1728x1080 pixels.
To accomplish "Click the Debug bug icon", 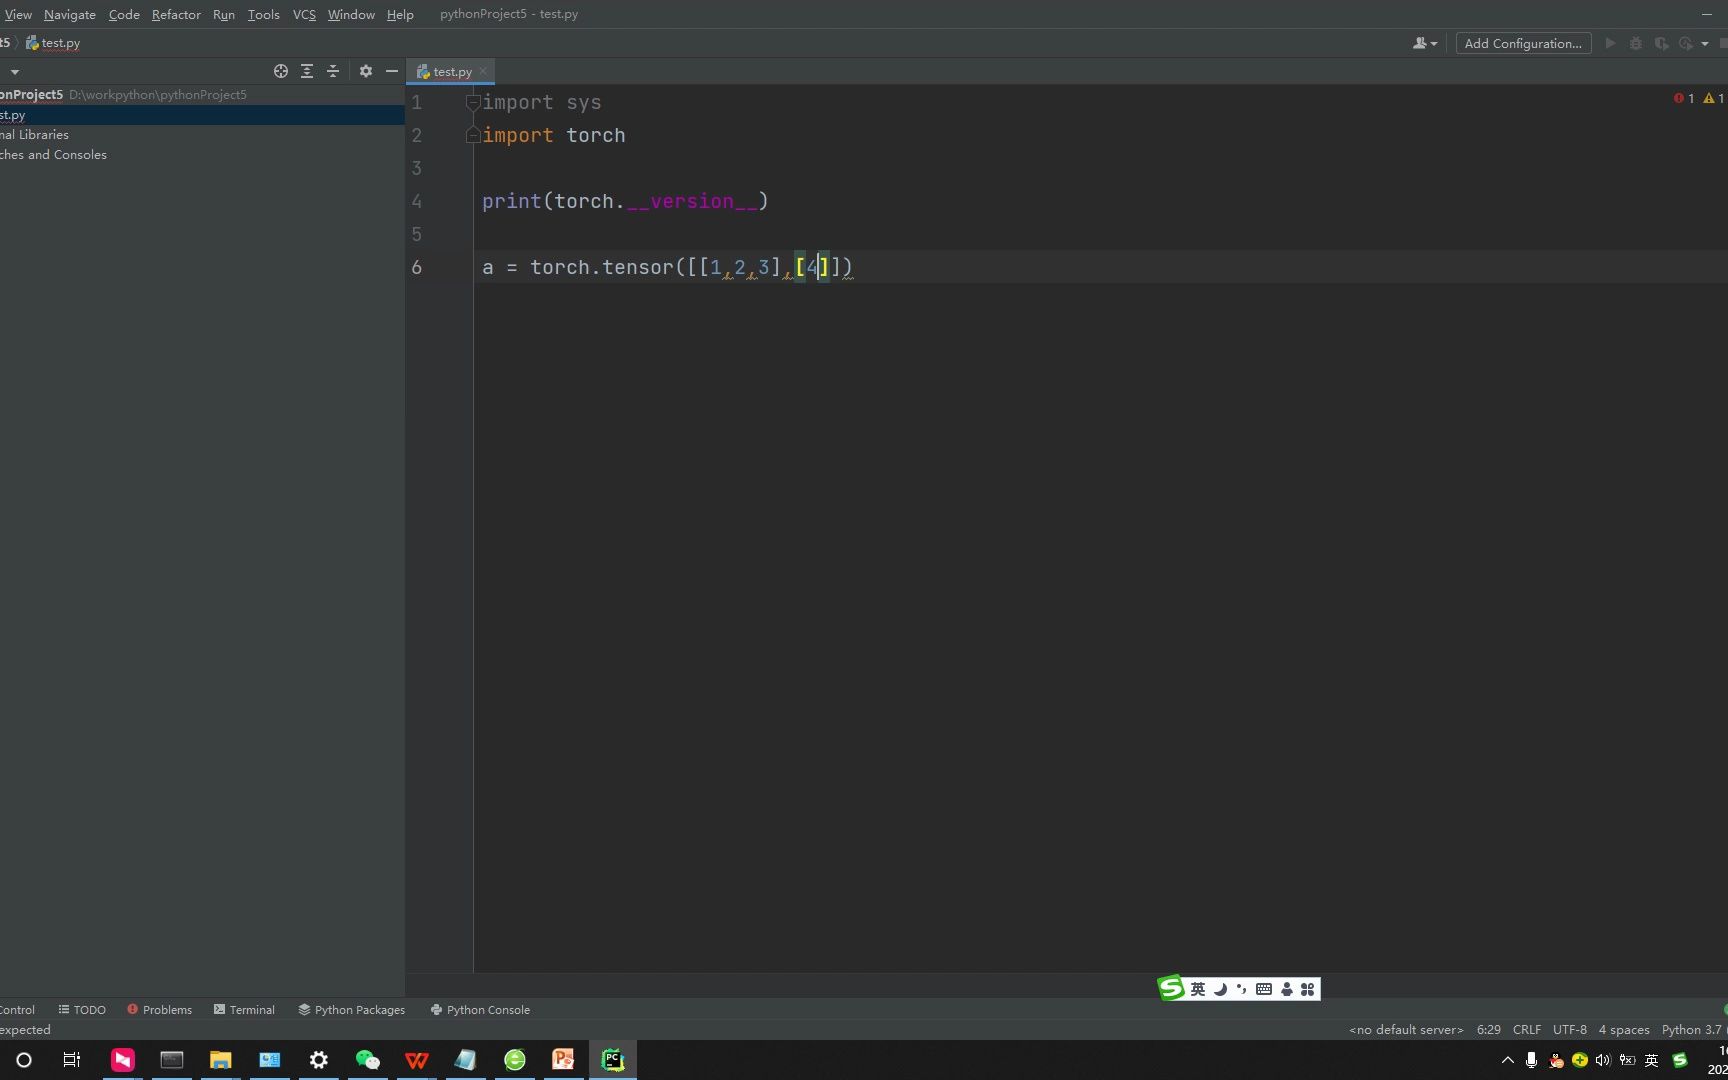I will coord(1636,43).
